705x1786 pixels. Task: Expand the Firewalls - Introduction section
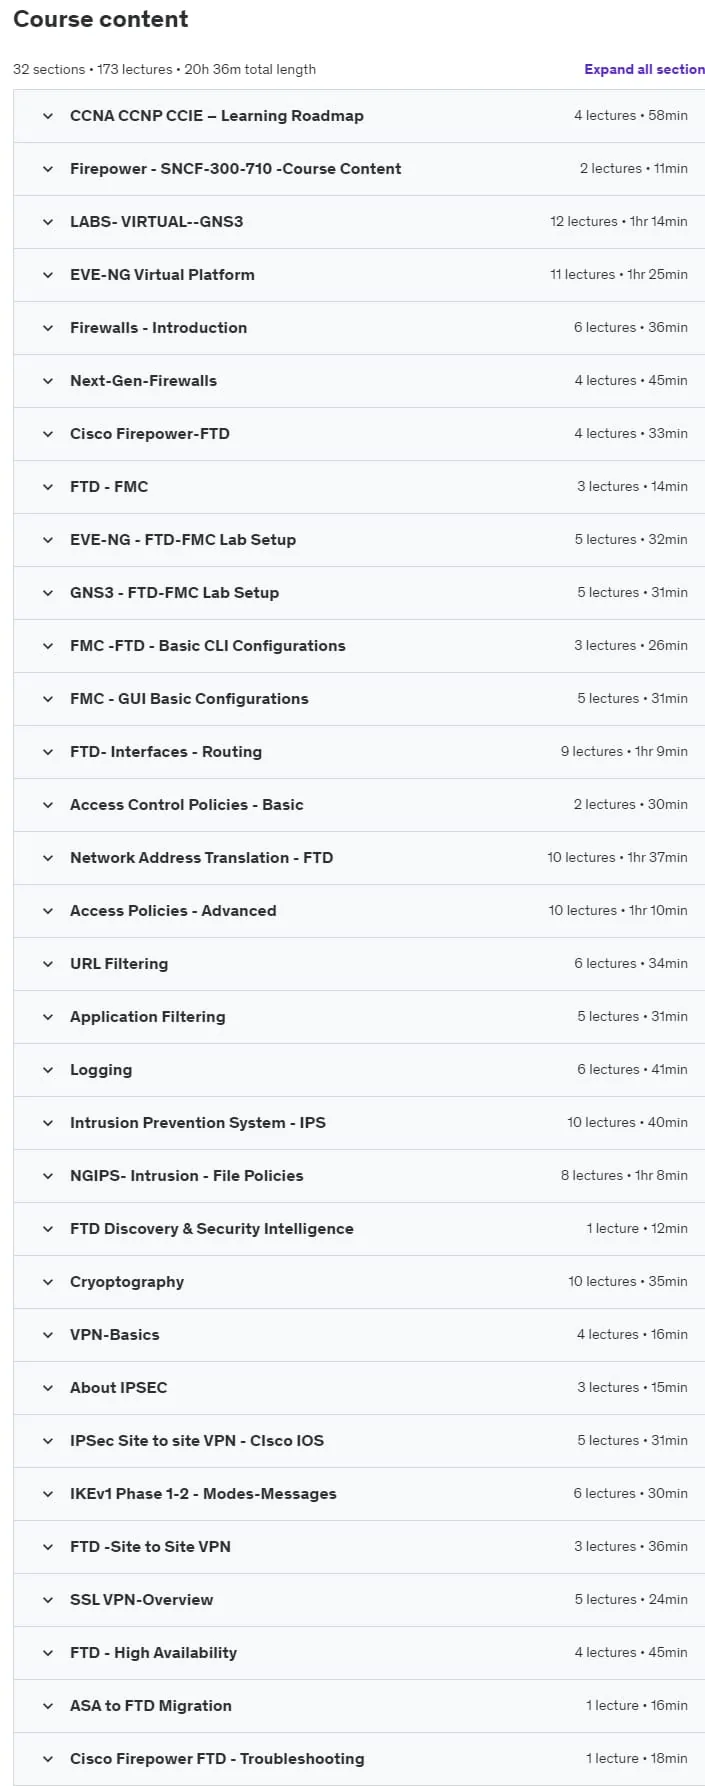359,328
